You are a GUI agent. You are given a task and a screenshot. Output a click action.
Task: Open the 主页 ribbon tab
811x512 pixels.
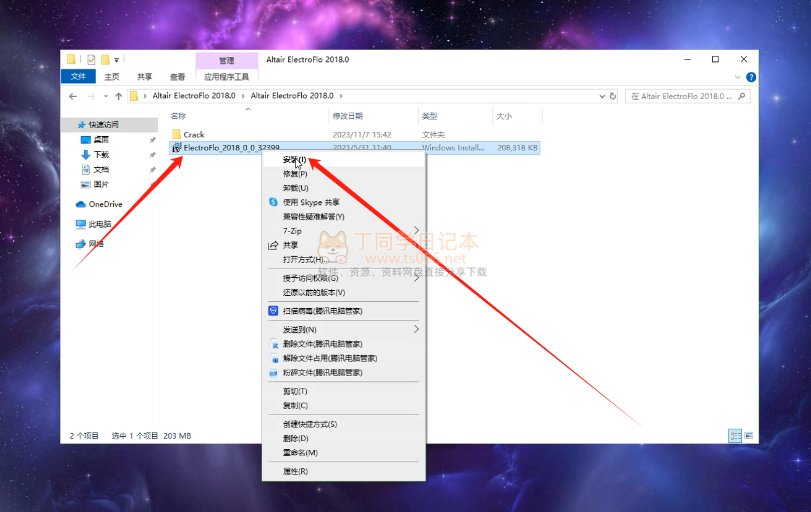point(112,77)
